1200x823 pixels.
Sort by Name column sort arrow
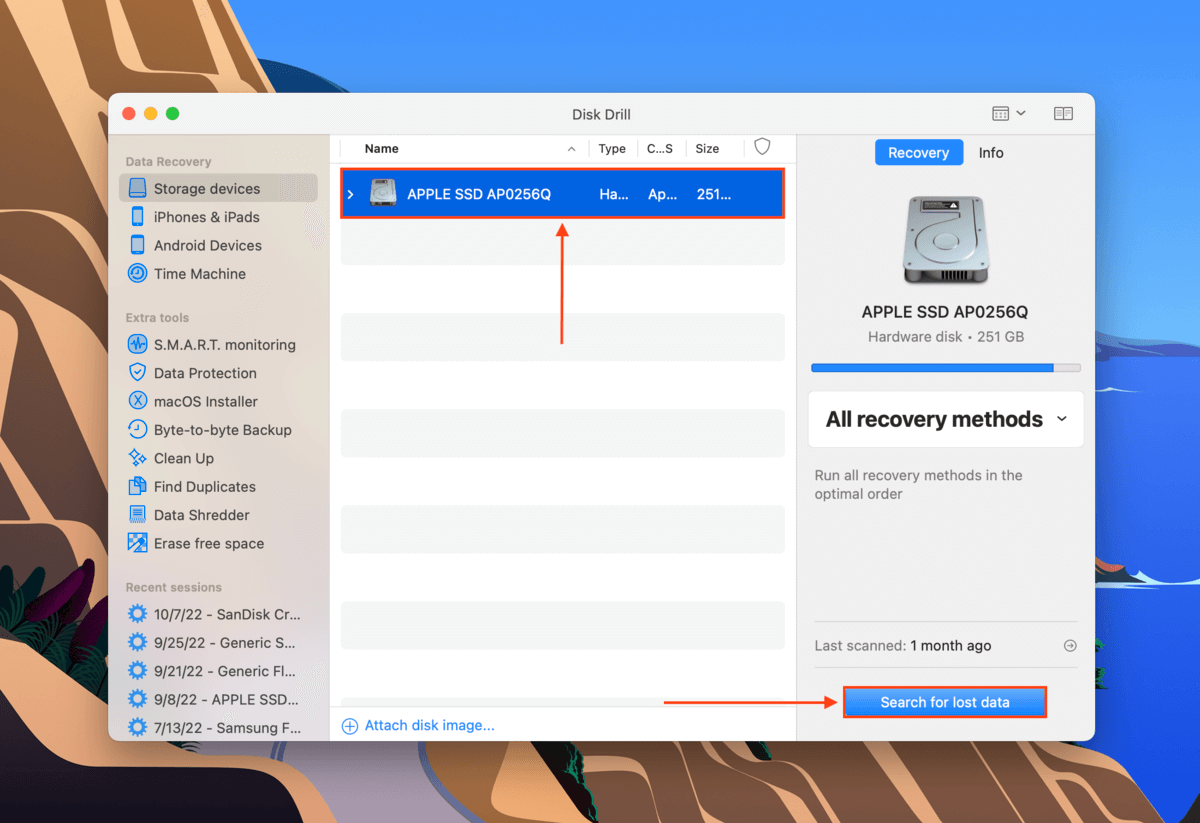click(x=571, y=149)
